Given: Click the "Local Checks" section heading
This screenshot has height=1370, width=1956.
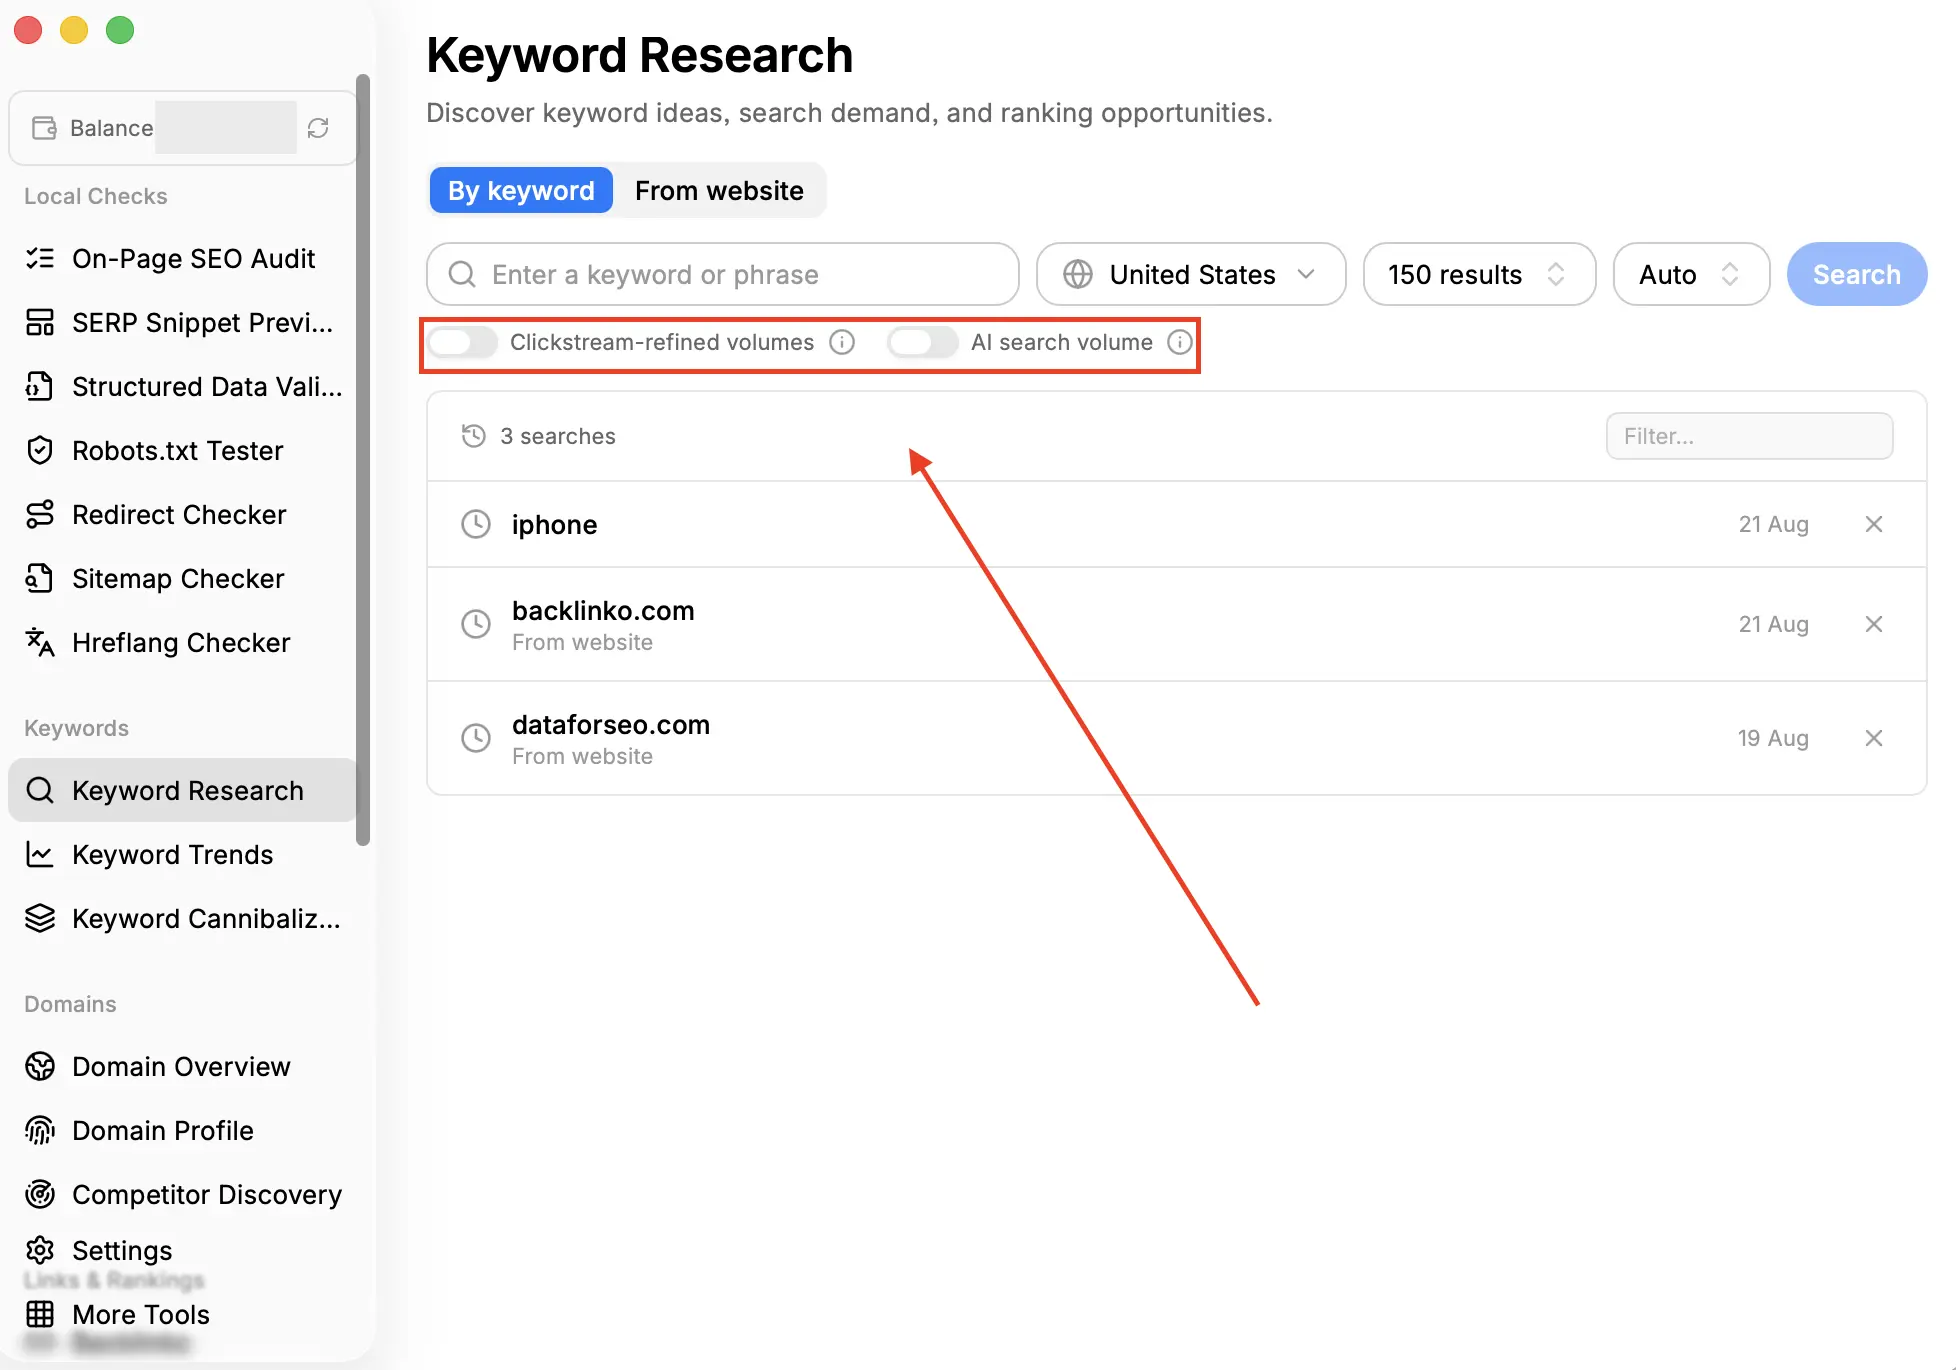Looking at the screenshot, I should 95,196.
